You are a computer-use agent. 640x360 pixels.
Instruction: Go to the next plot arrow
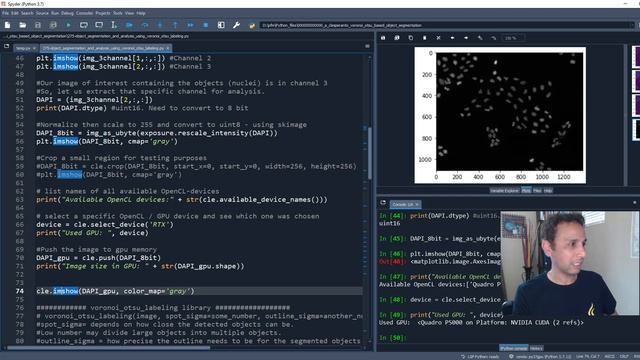(466, 38)
